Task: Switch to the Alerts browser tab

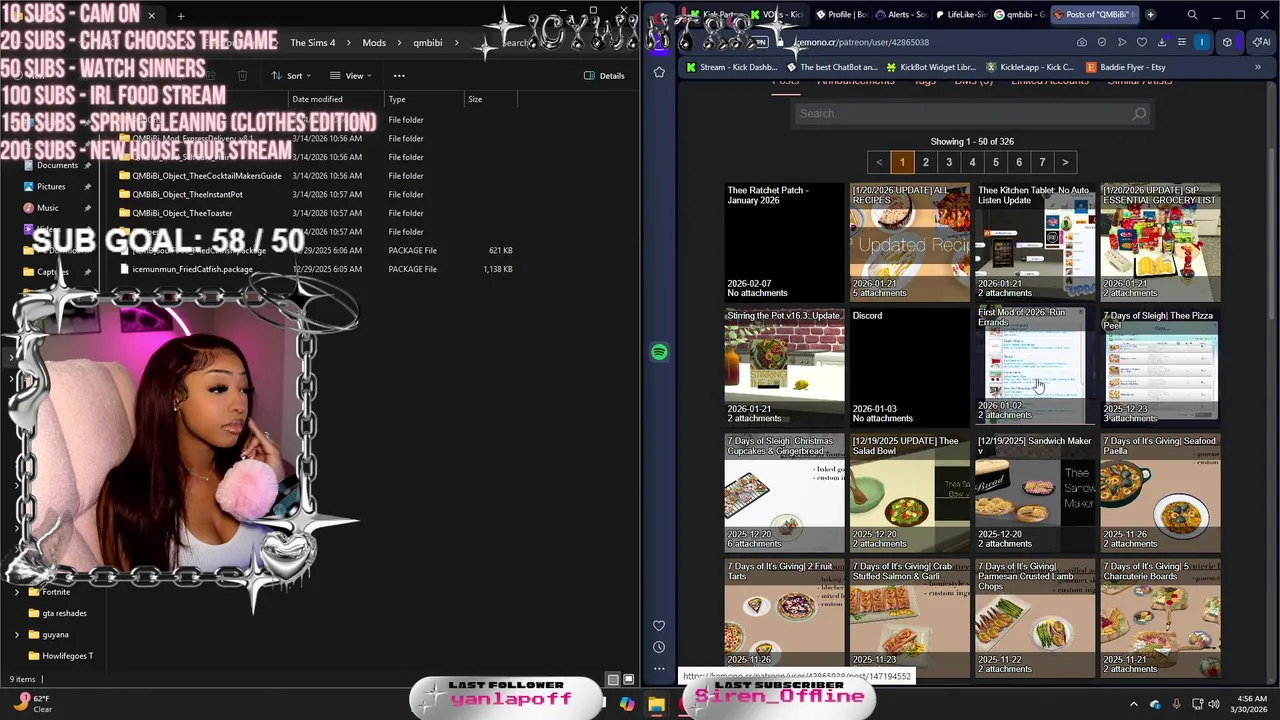Action: pos(900,15)
